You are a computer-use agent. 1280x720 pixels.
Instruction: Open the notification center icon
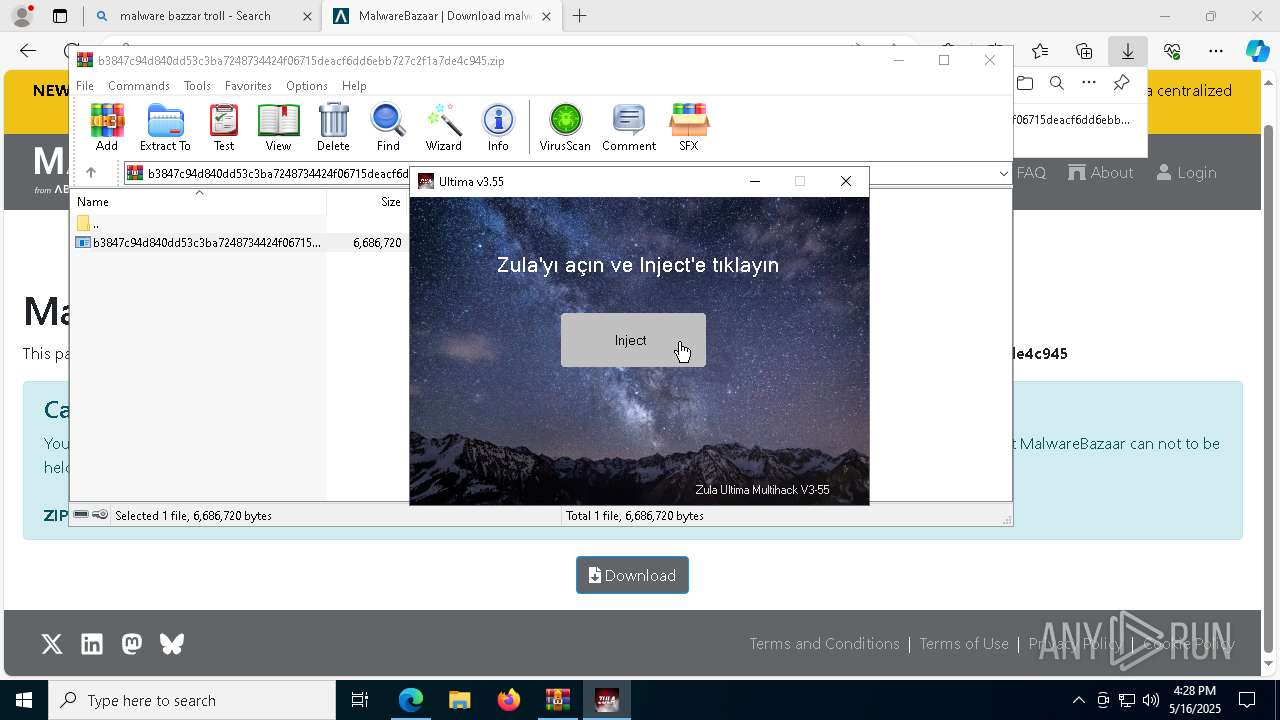pyautogui.click(x=1247, y=700)
